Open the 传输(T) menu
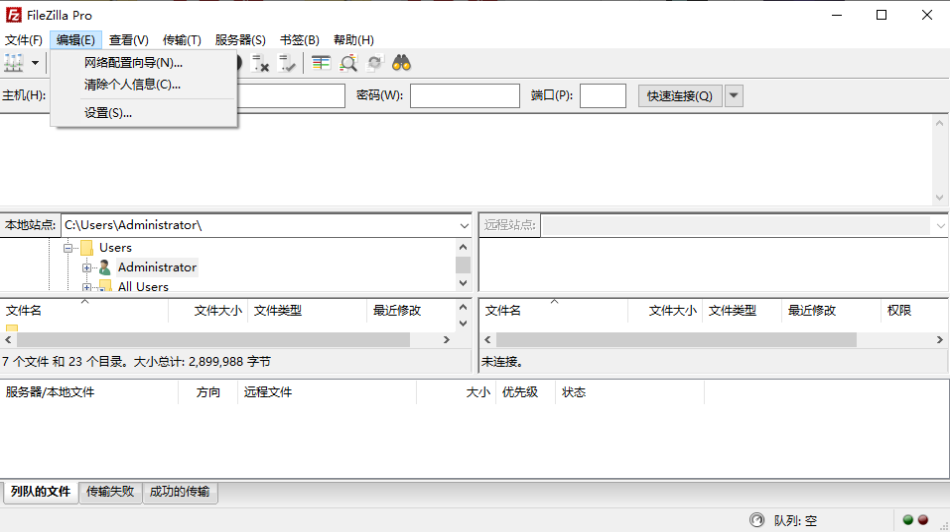Image resolution: width=950 pixels, height=532 pixels. click(182, 40)
